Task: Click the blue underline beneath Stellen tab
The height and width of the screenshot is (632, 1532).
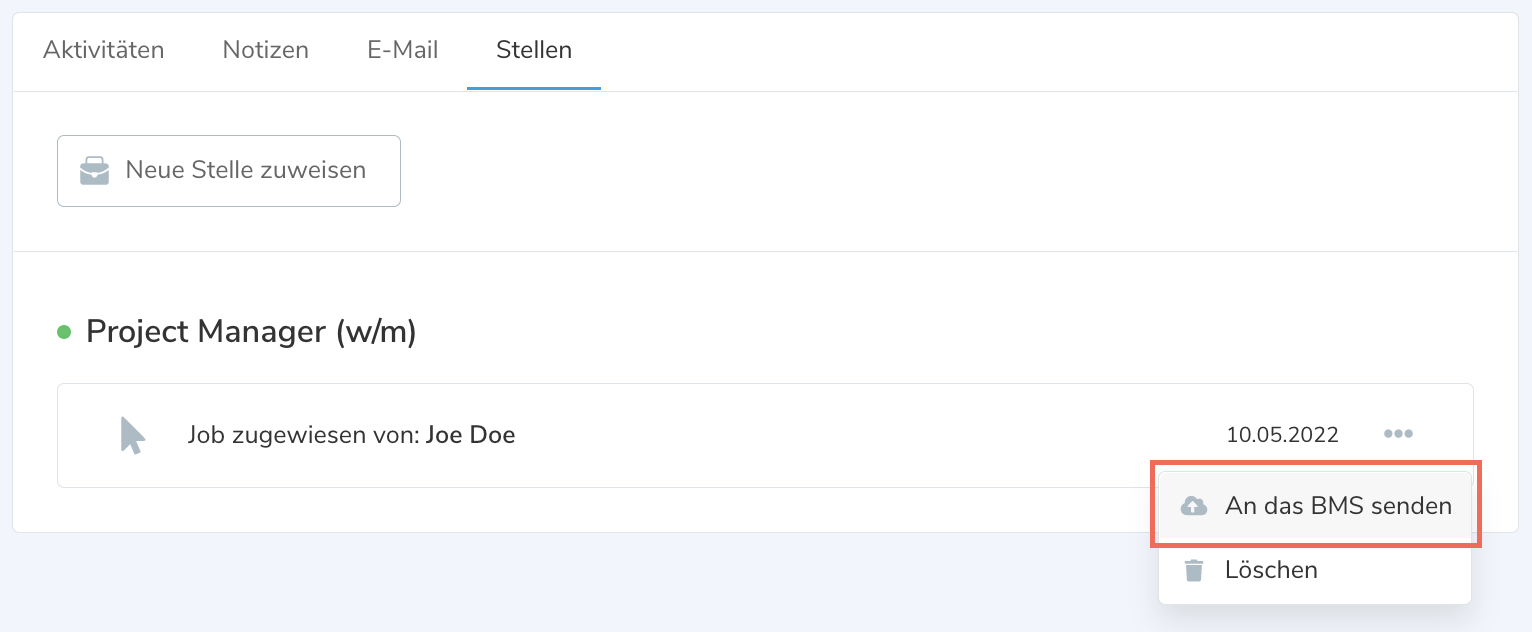Action: pos(534,88)
